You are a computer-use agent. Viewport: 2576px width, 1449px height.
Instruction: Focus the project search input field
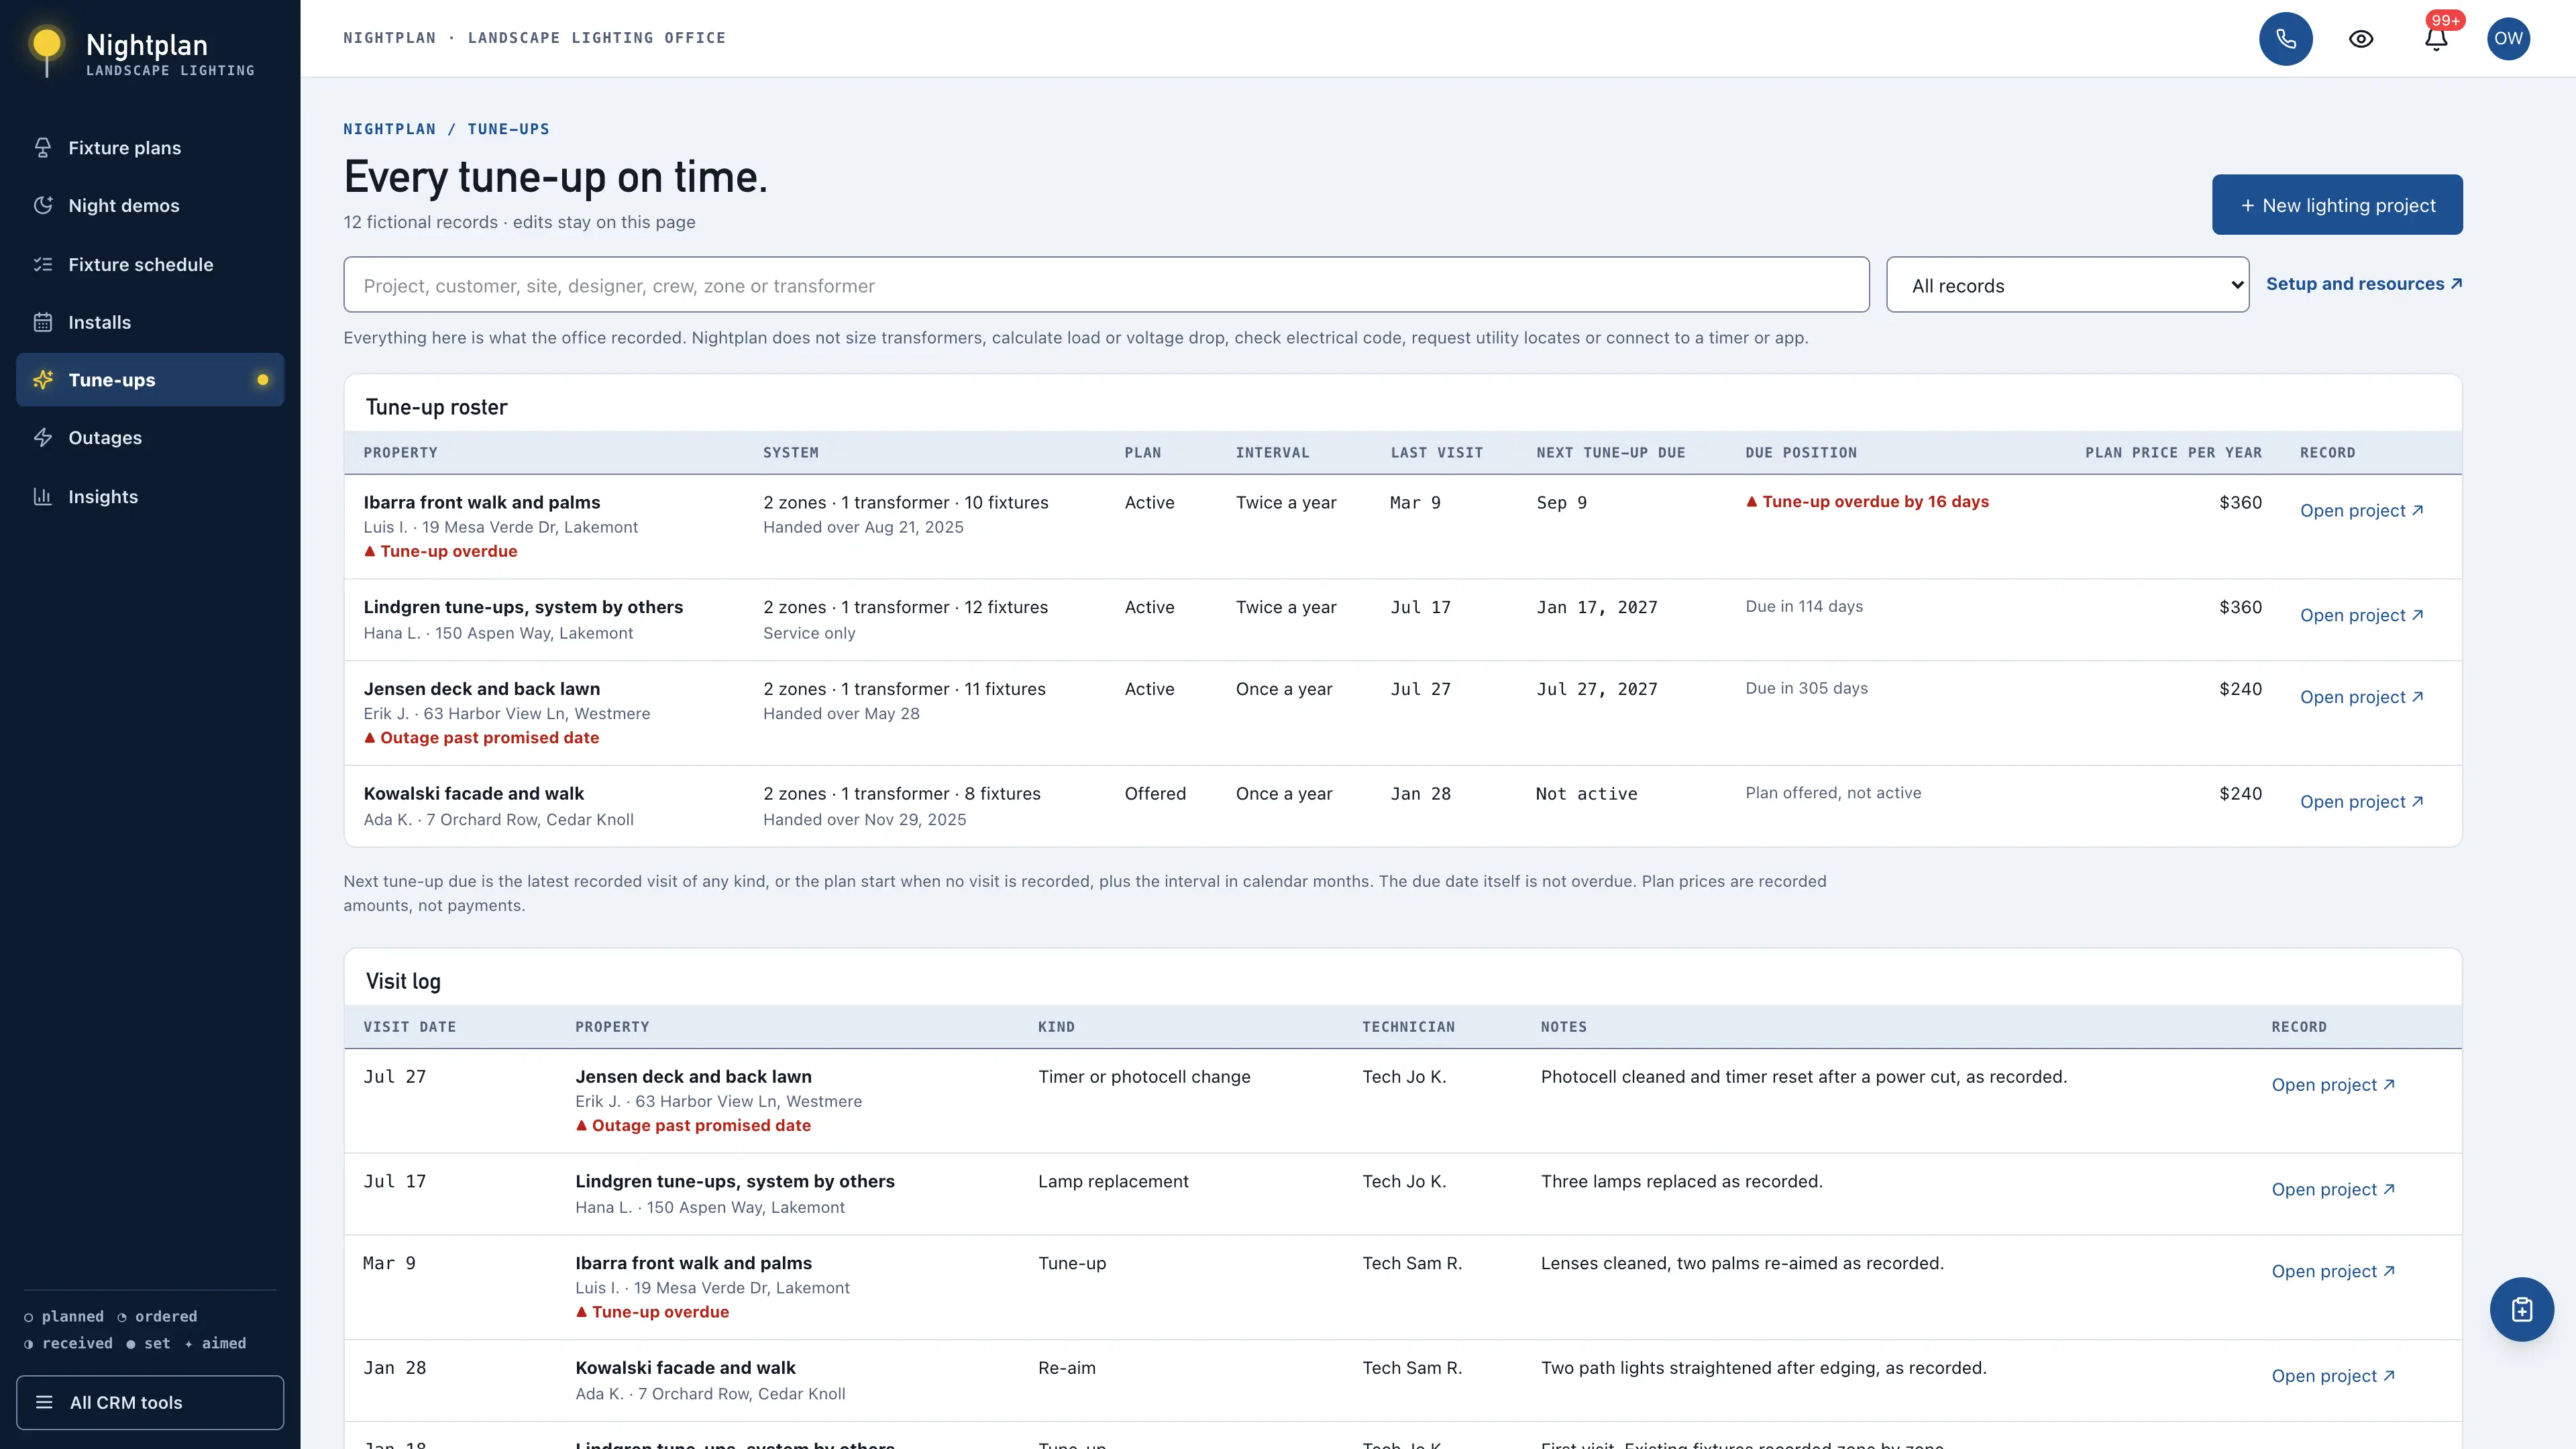click(x=1106, y=285)
